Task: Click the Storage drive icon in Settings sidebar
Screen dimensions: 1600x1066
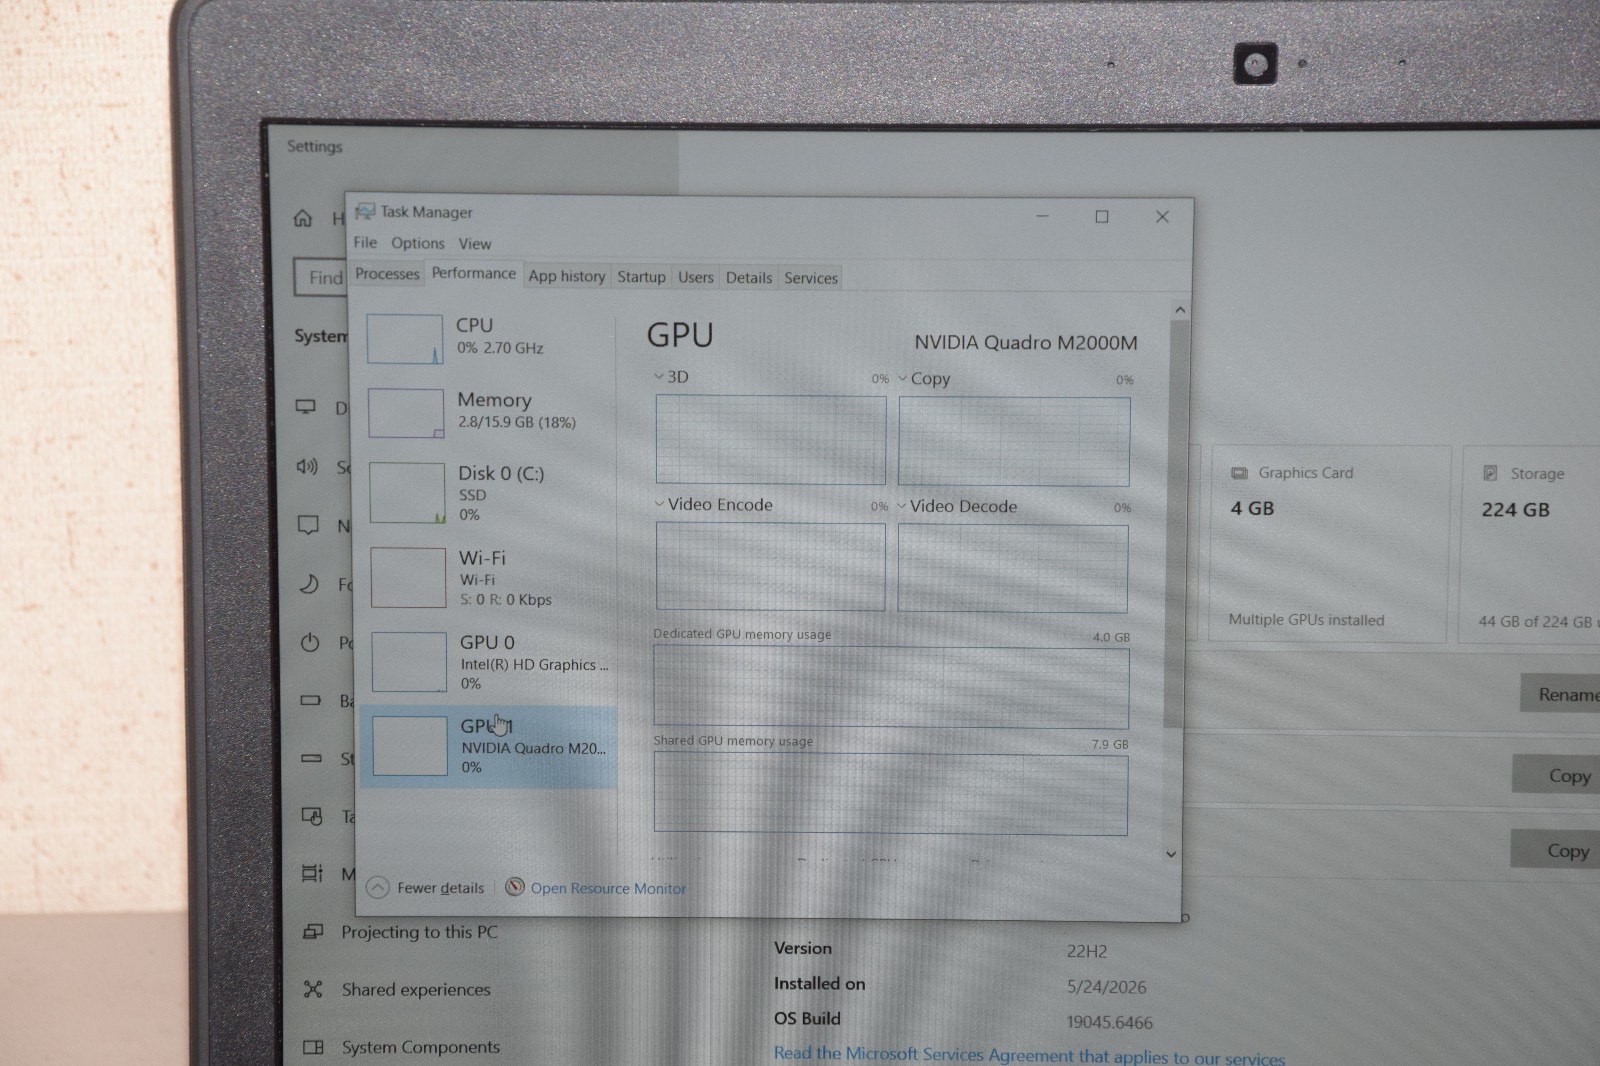Action: click(x=312, y=759)
